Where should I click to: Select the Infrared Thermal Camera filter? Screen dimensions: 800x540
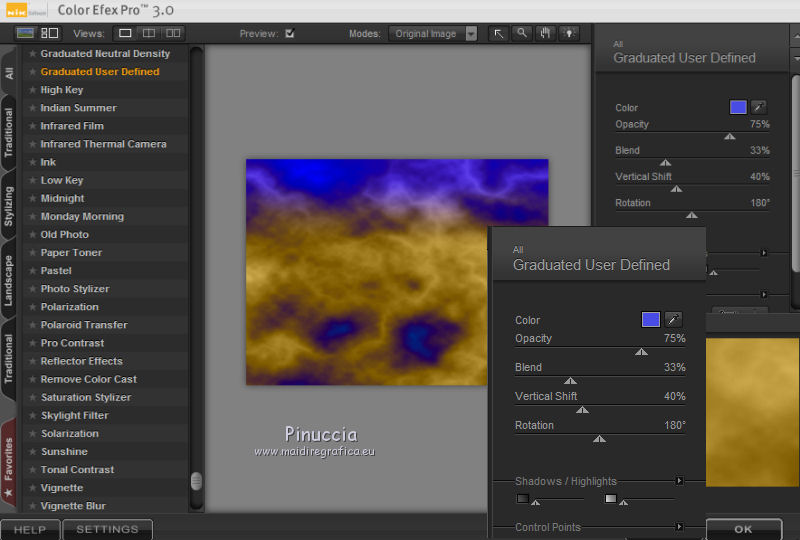click(104, 144)
